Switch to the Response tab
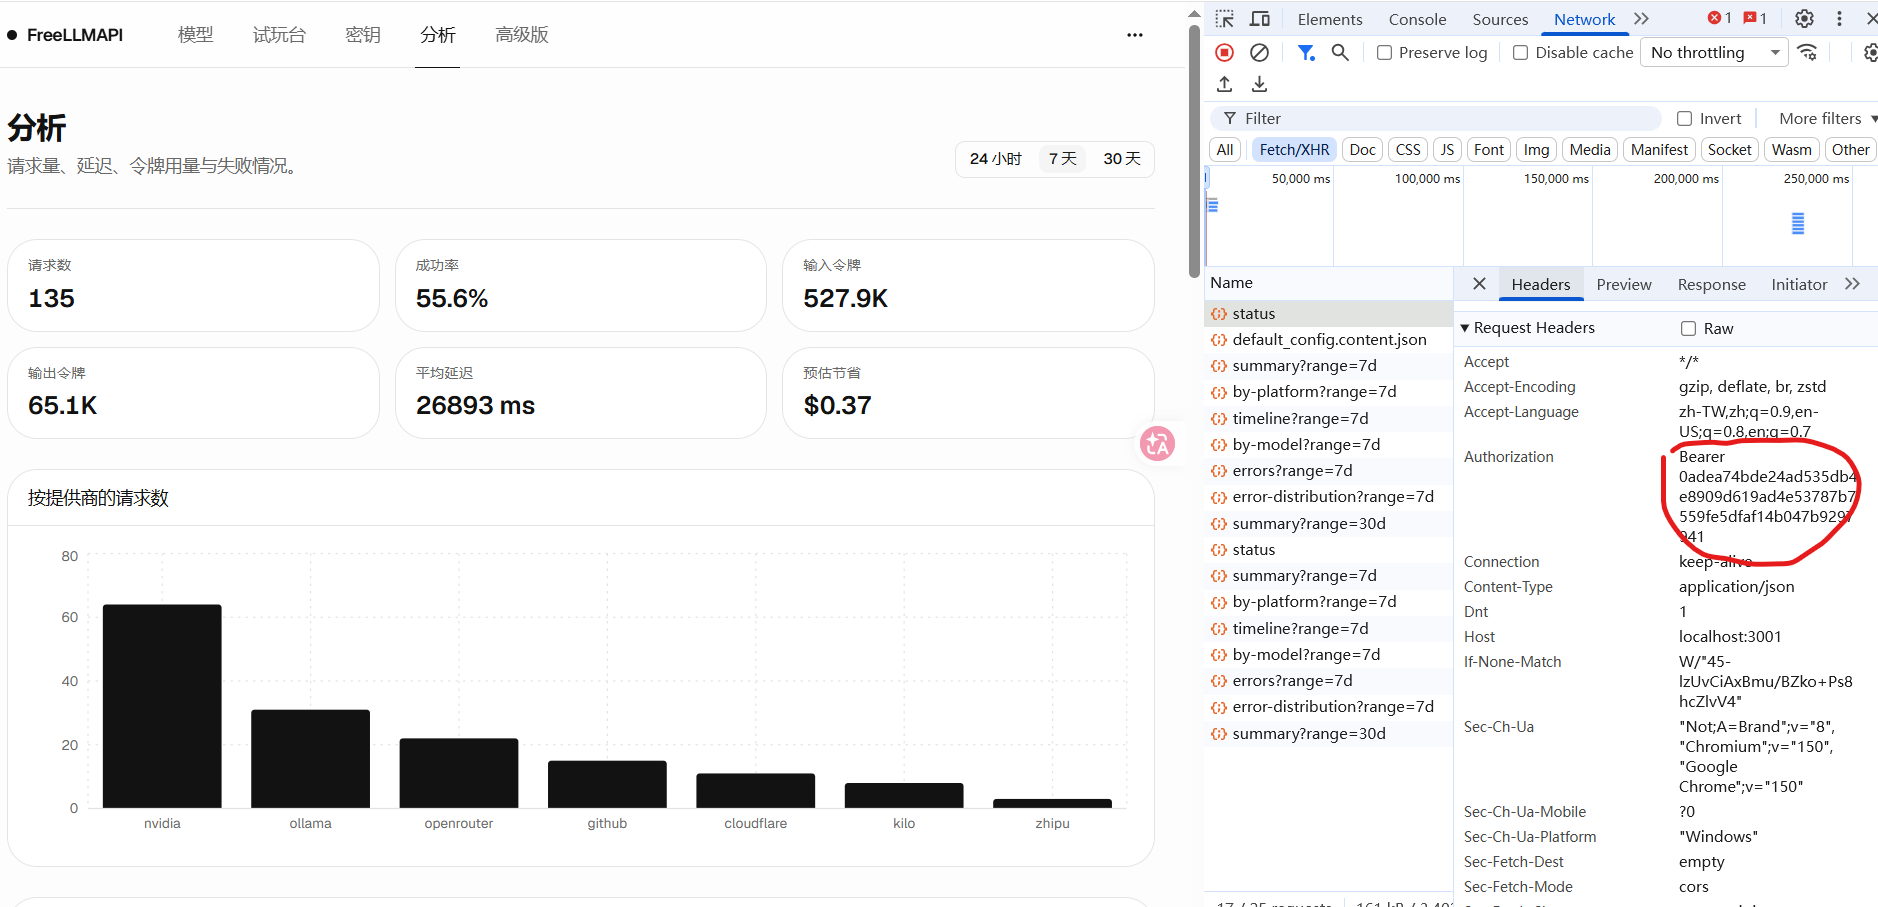 (1711, 284)
